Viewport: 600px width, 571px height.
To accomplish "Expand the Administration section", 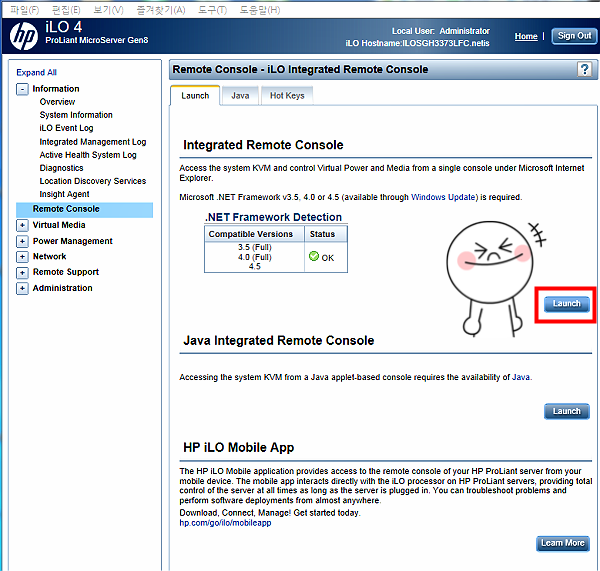I will [22, 288].
